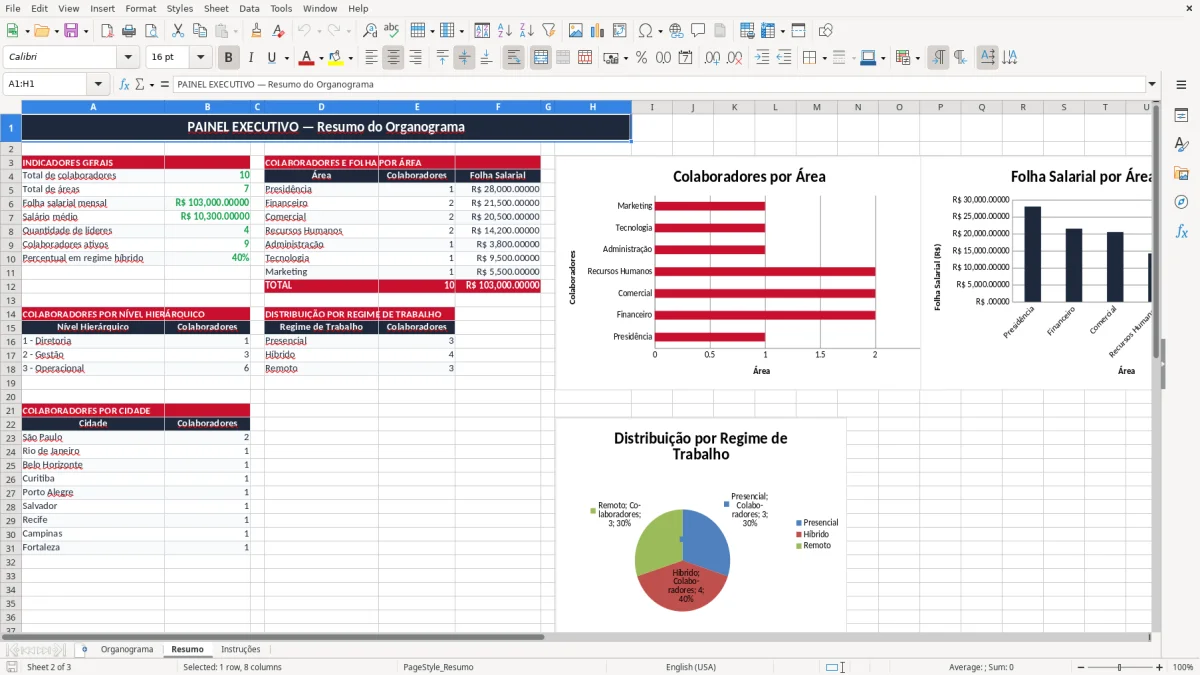1200x675 pixels.
Task: Toggle left-to-right text direction
Action: click(x=938, y=58)
